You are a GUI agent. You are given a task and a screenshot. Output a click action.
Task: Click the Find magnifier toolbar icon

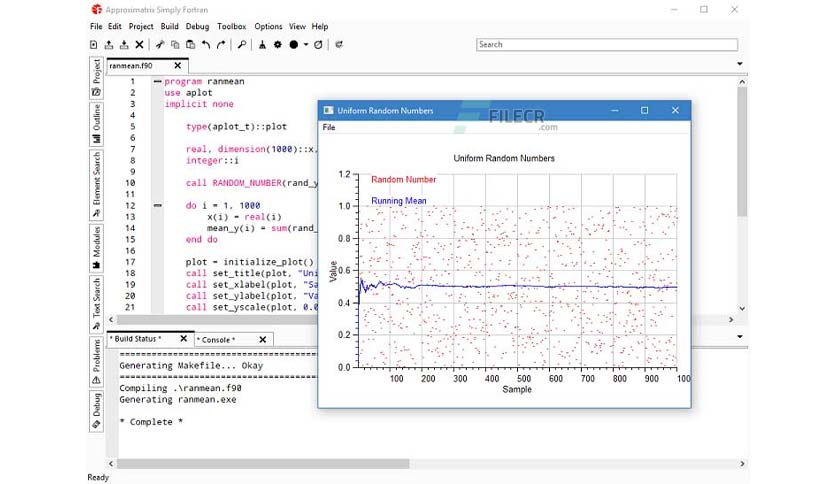coord(242,45)
